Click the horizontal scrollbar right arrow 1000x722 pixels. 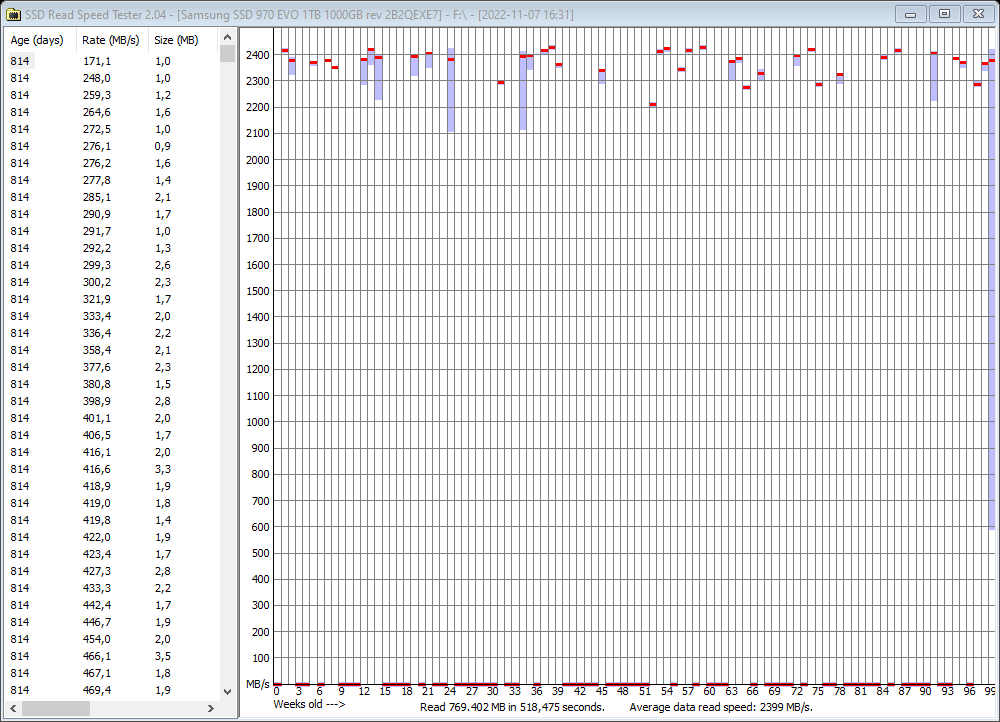pos(210,710)
